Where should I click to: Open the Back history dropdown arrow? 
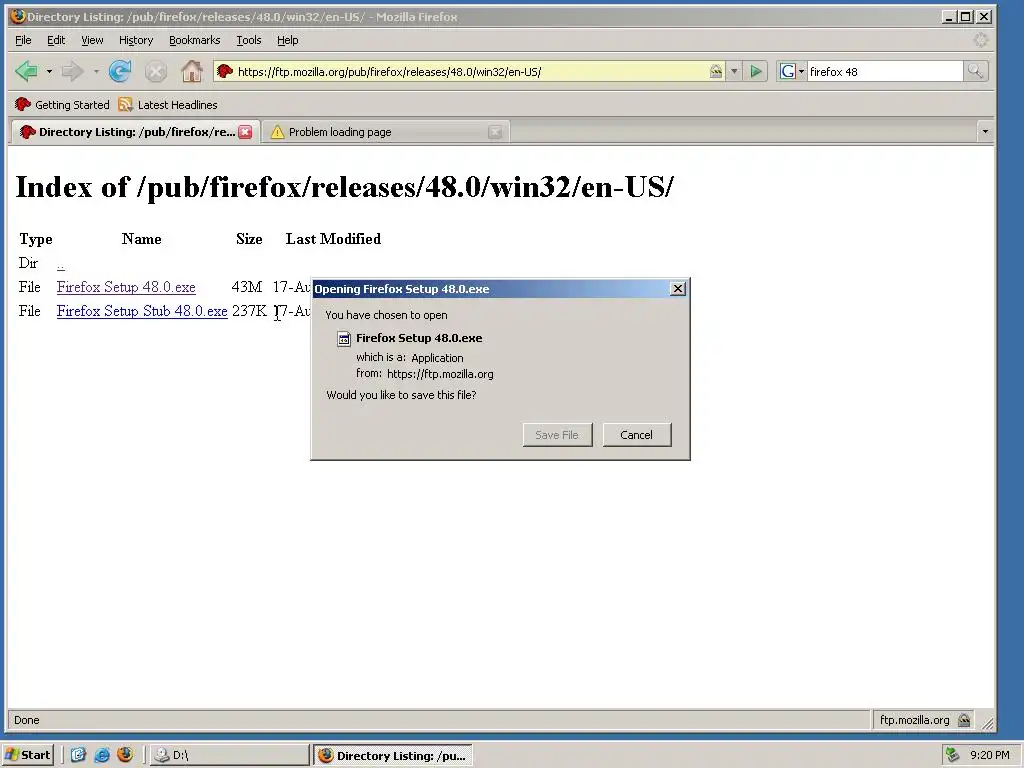(x=49, y=71)
